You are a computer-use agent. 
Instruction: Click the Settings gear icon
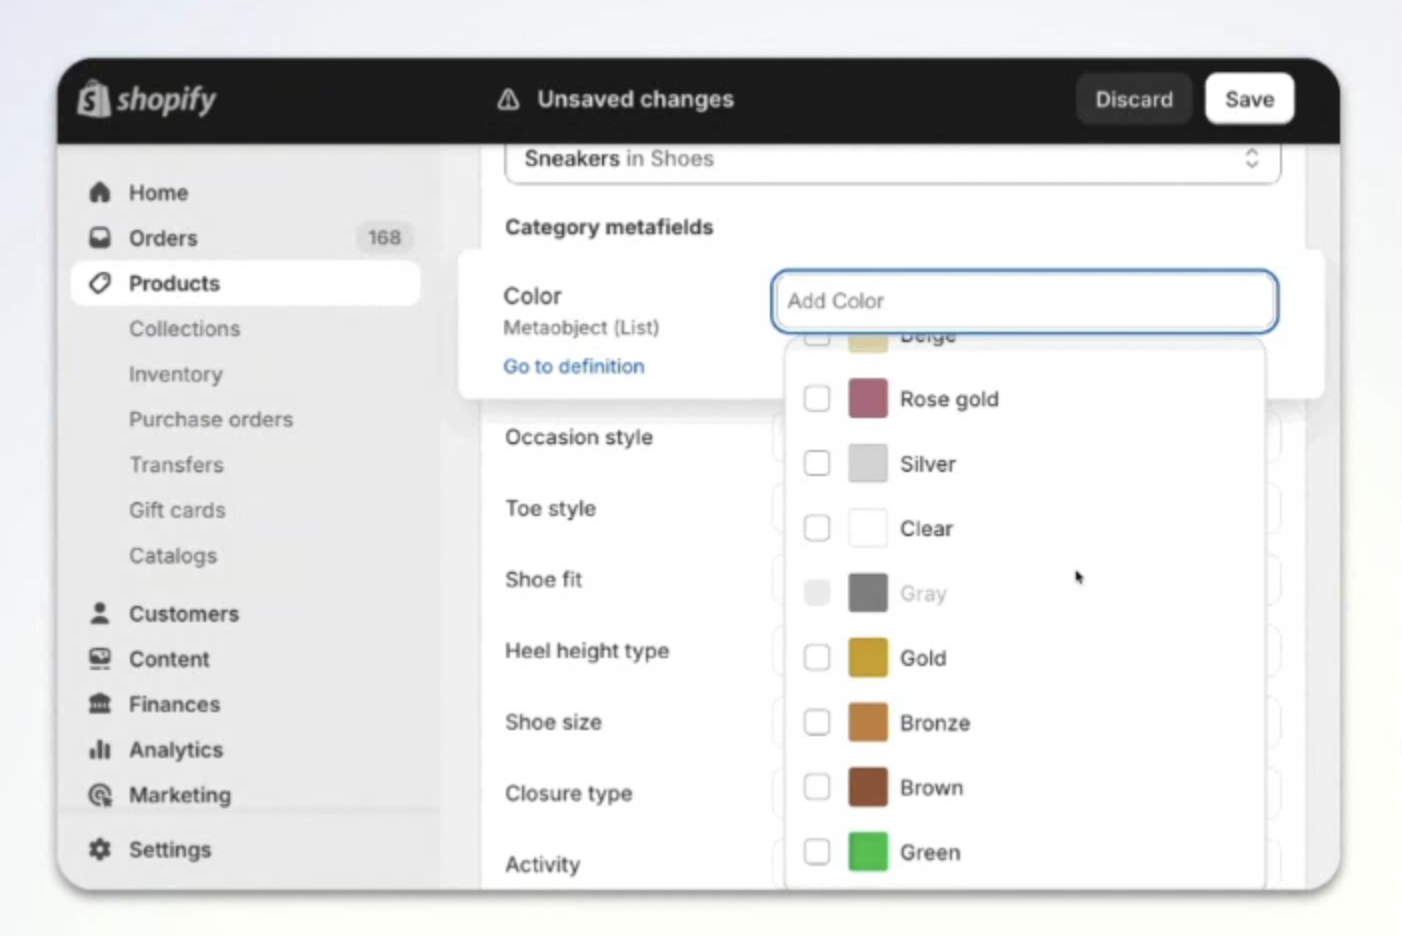coord(100,849)
